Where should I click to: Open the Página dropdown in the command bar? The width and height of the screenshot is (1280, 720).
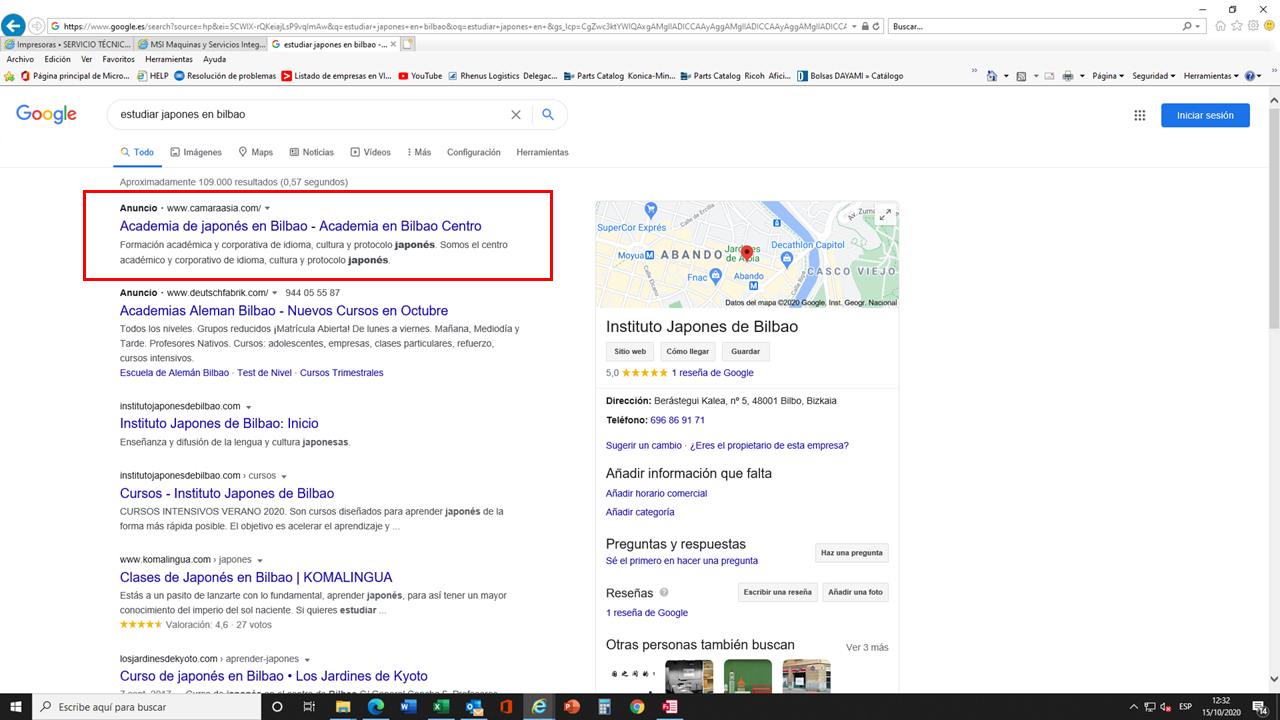pos(1108,76)
